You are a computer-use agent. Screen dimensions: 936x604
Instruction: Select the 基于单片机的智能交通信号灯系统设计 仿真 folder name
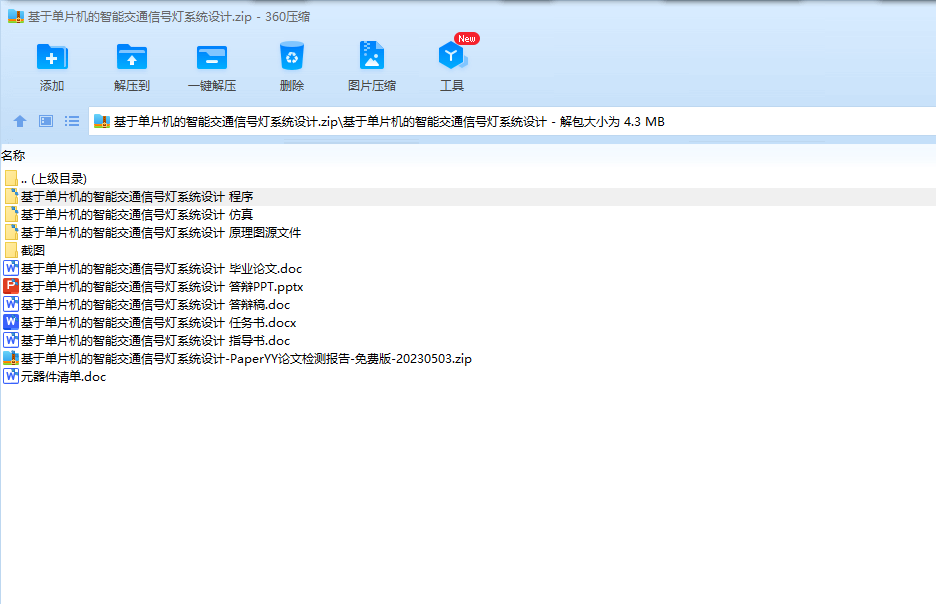click(x=137, y=215)
